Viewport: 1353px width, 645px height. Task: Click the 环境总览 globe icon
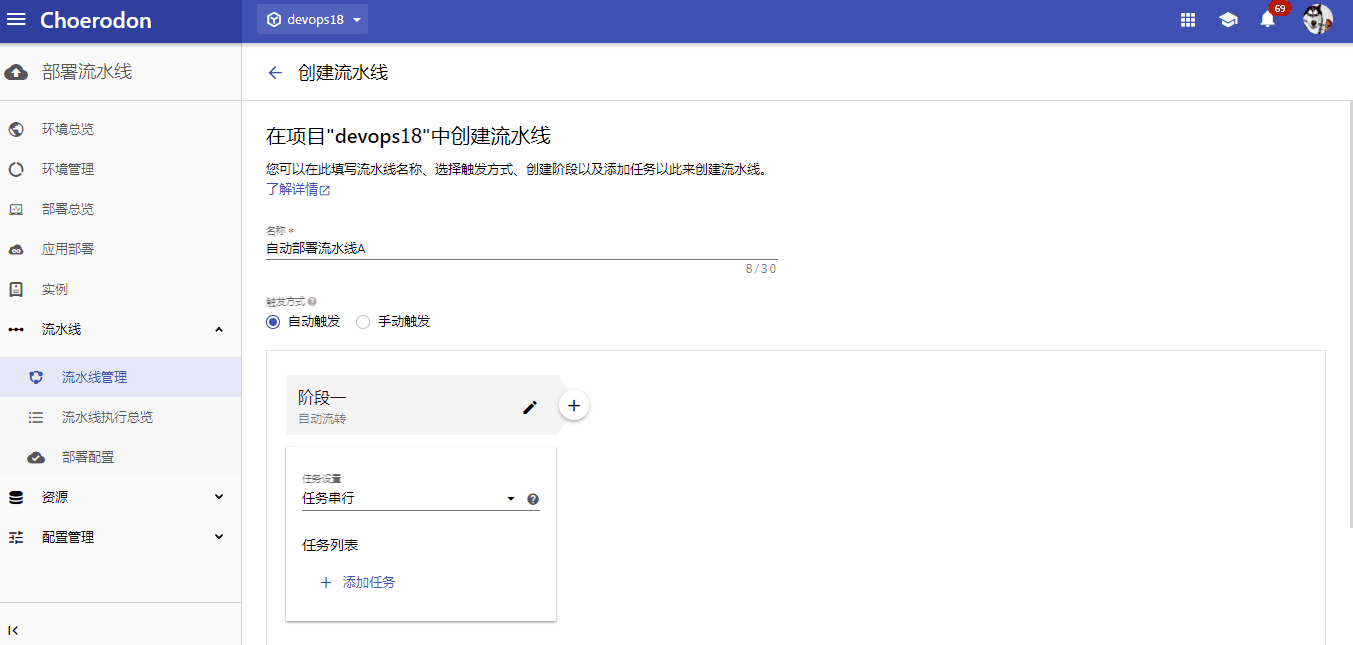[x=16, y=129]
